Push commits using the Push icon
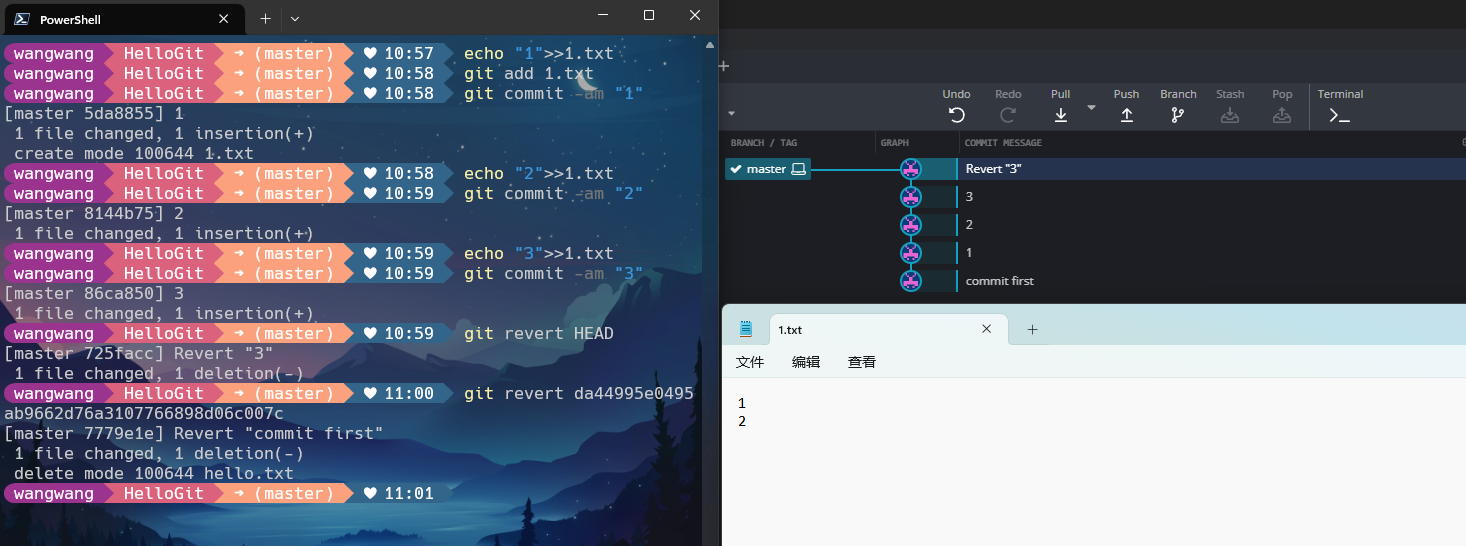1466x546 pixels. [x=1126, y=115]
